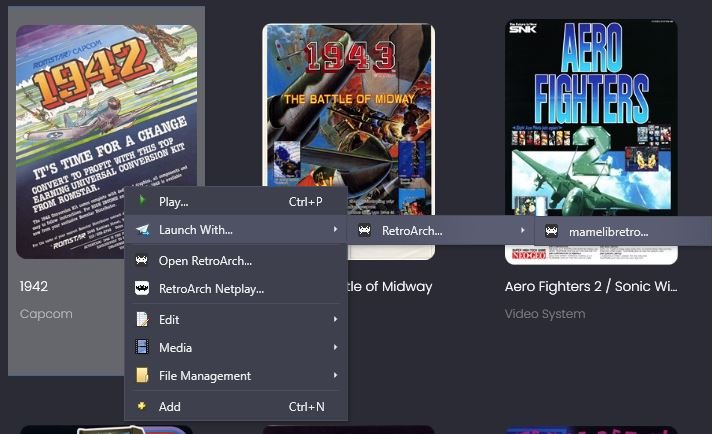Click the partially hidden 'of Midway' title
Viewport: 712px width, 434px height.
390,286
